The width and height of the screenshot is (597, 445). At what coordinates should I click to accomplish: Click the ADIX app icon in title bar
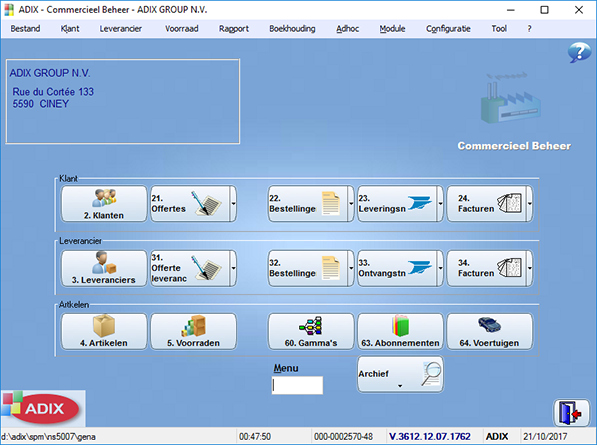pos(9,10)
